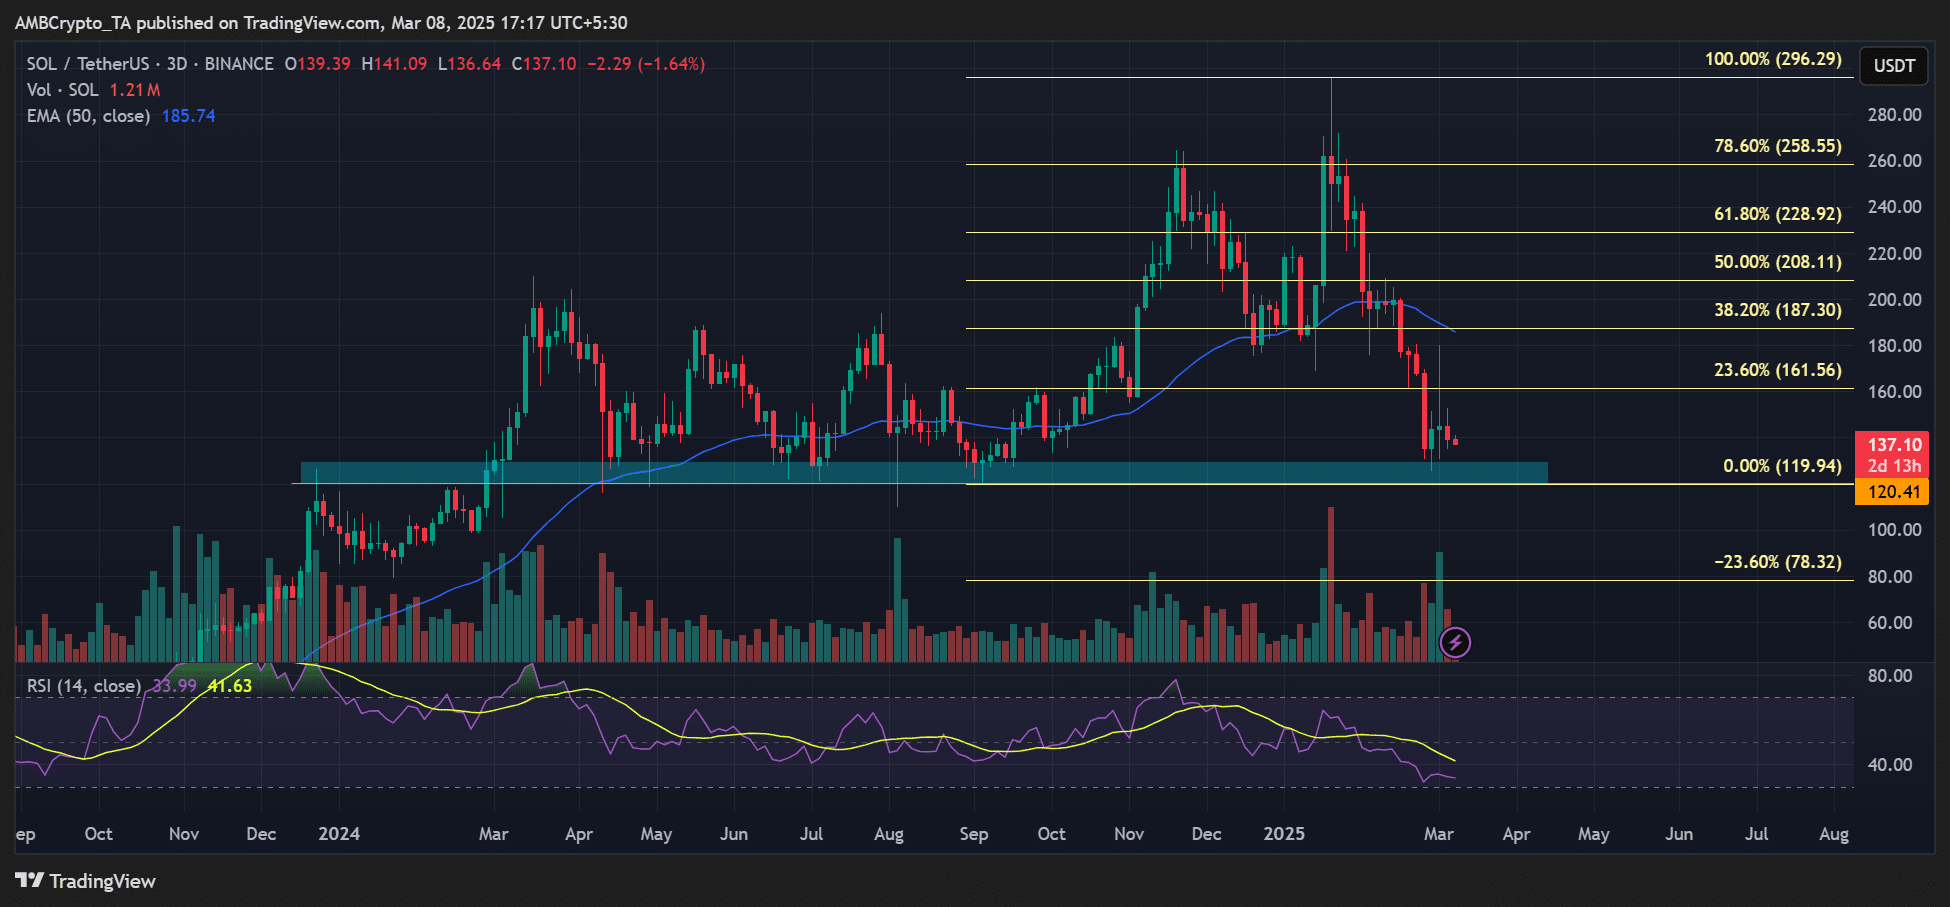This screenshot has width=1950, height=907.
Task: Click the RSI value 41.63
Action: coord(229,686)
